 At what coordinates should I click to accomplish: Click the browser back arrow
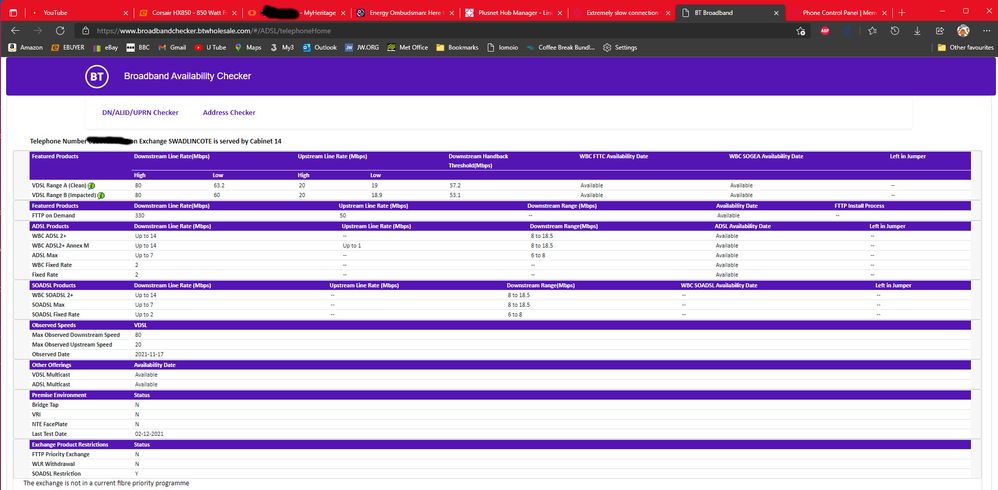click(x=13, y=30)
